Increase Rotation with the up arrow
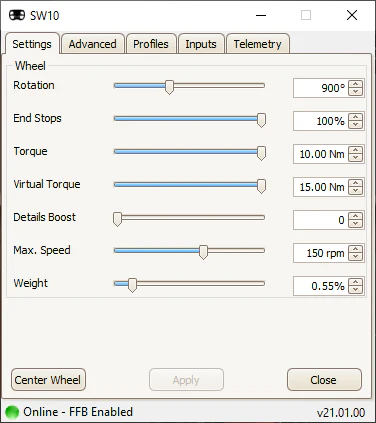376x423 pixels. (x=356, y=84)
